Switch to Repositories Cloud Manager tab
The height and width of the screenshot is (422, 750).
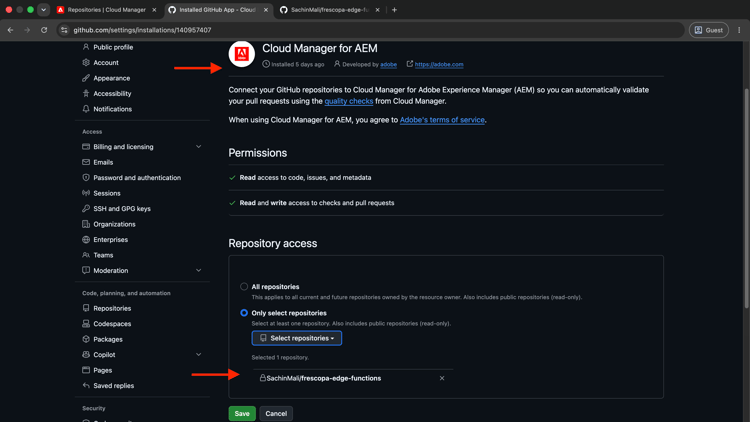pos(106,10)
